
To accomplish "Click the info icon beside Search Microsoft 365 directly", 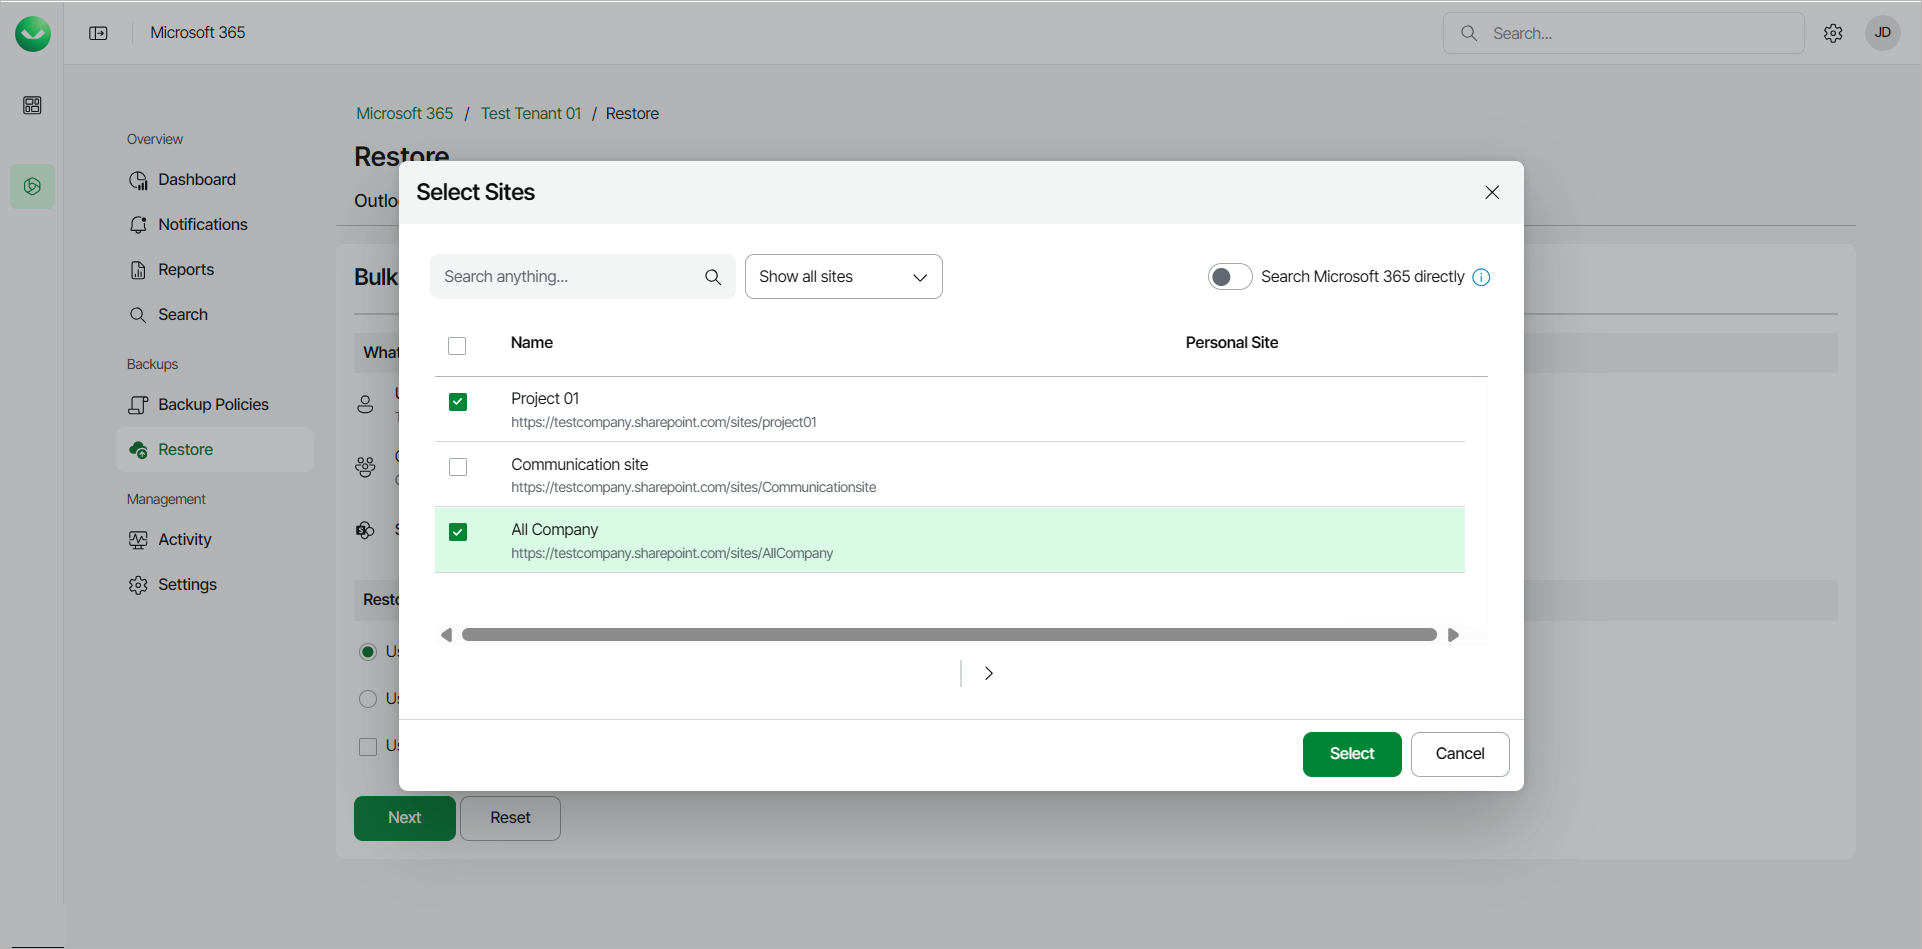I will pyautogui.click(x=1481, y=277).
